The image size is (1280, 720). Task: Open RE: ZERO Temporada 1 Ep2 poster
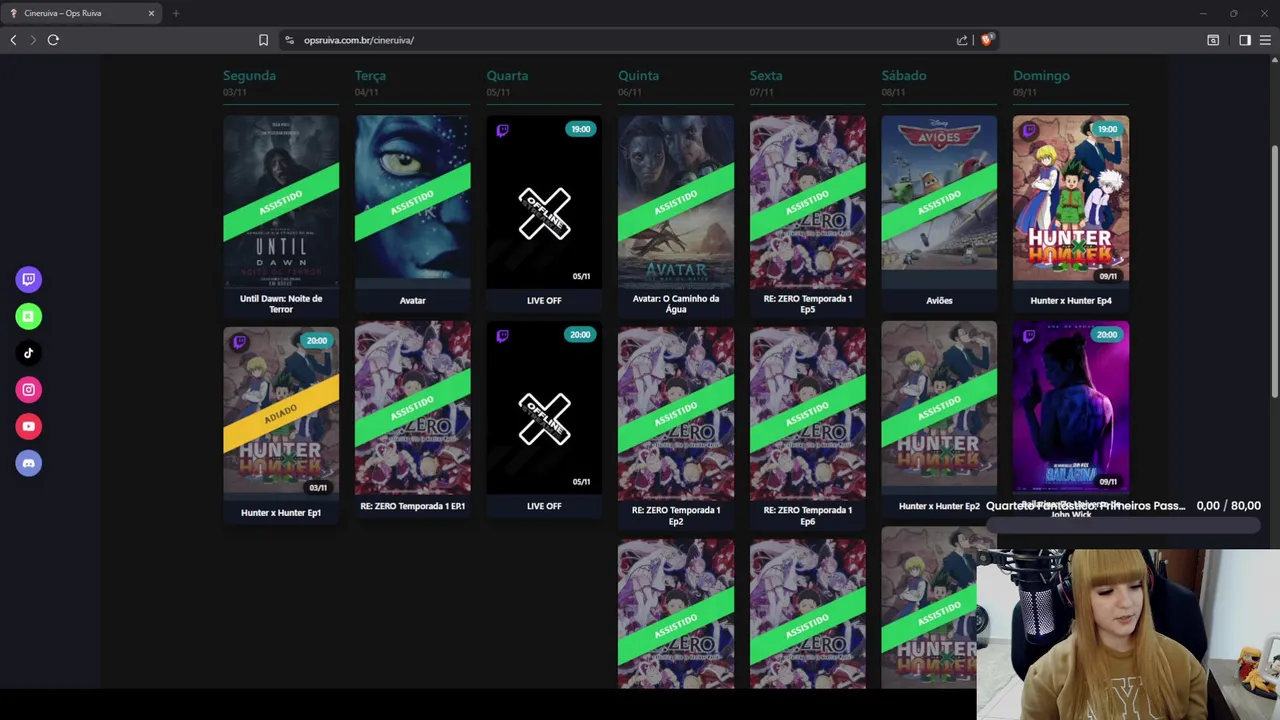[x=676, y=412]
